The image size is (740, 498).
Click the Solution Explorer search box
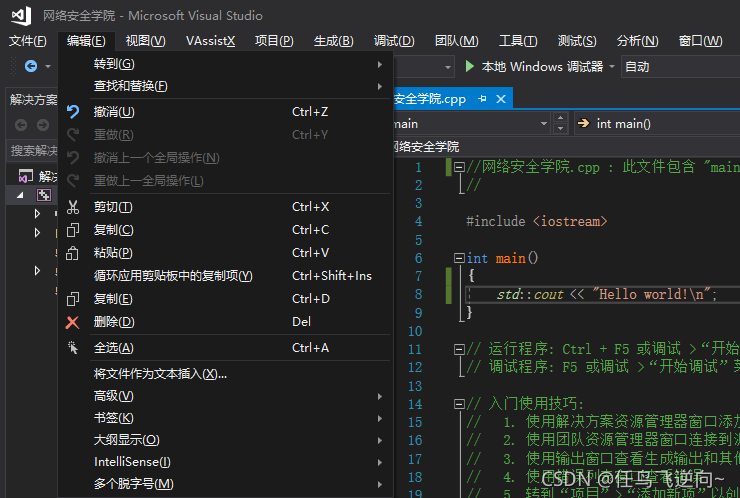coord(33,151)
